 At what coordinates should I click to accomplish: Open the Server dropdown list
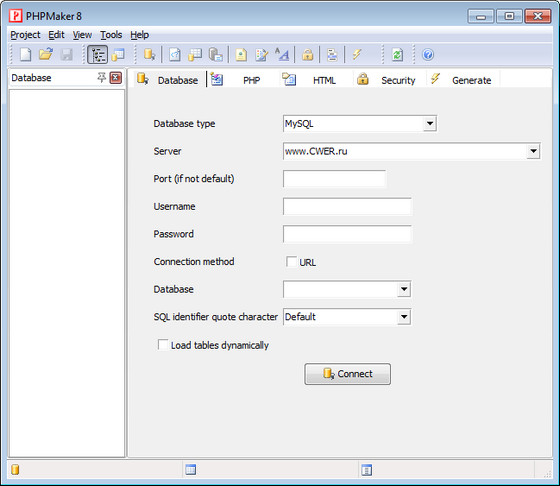click(x=533, y=151)
